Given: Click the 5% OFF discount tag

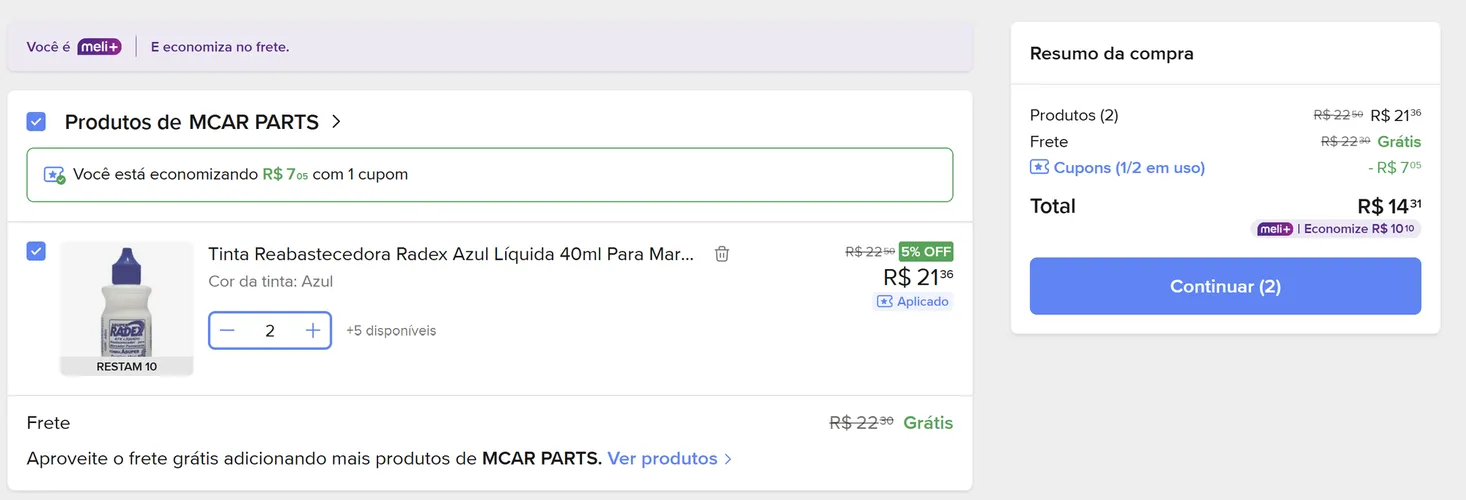Looking at the screenshot, I should pyautogui.click(x=926, y=252).
